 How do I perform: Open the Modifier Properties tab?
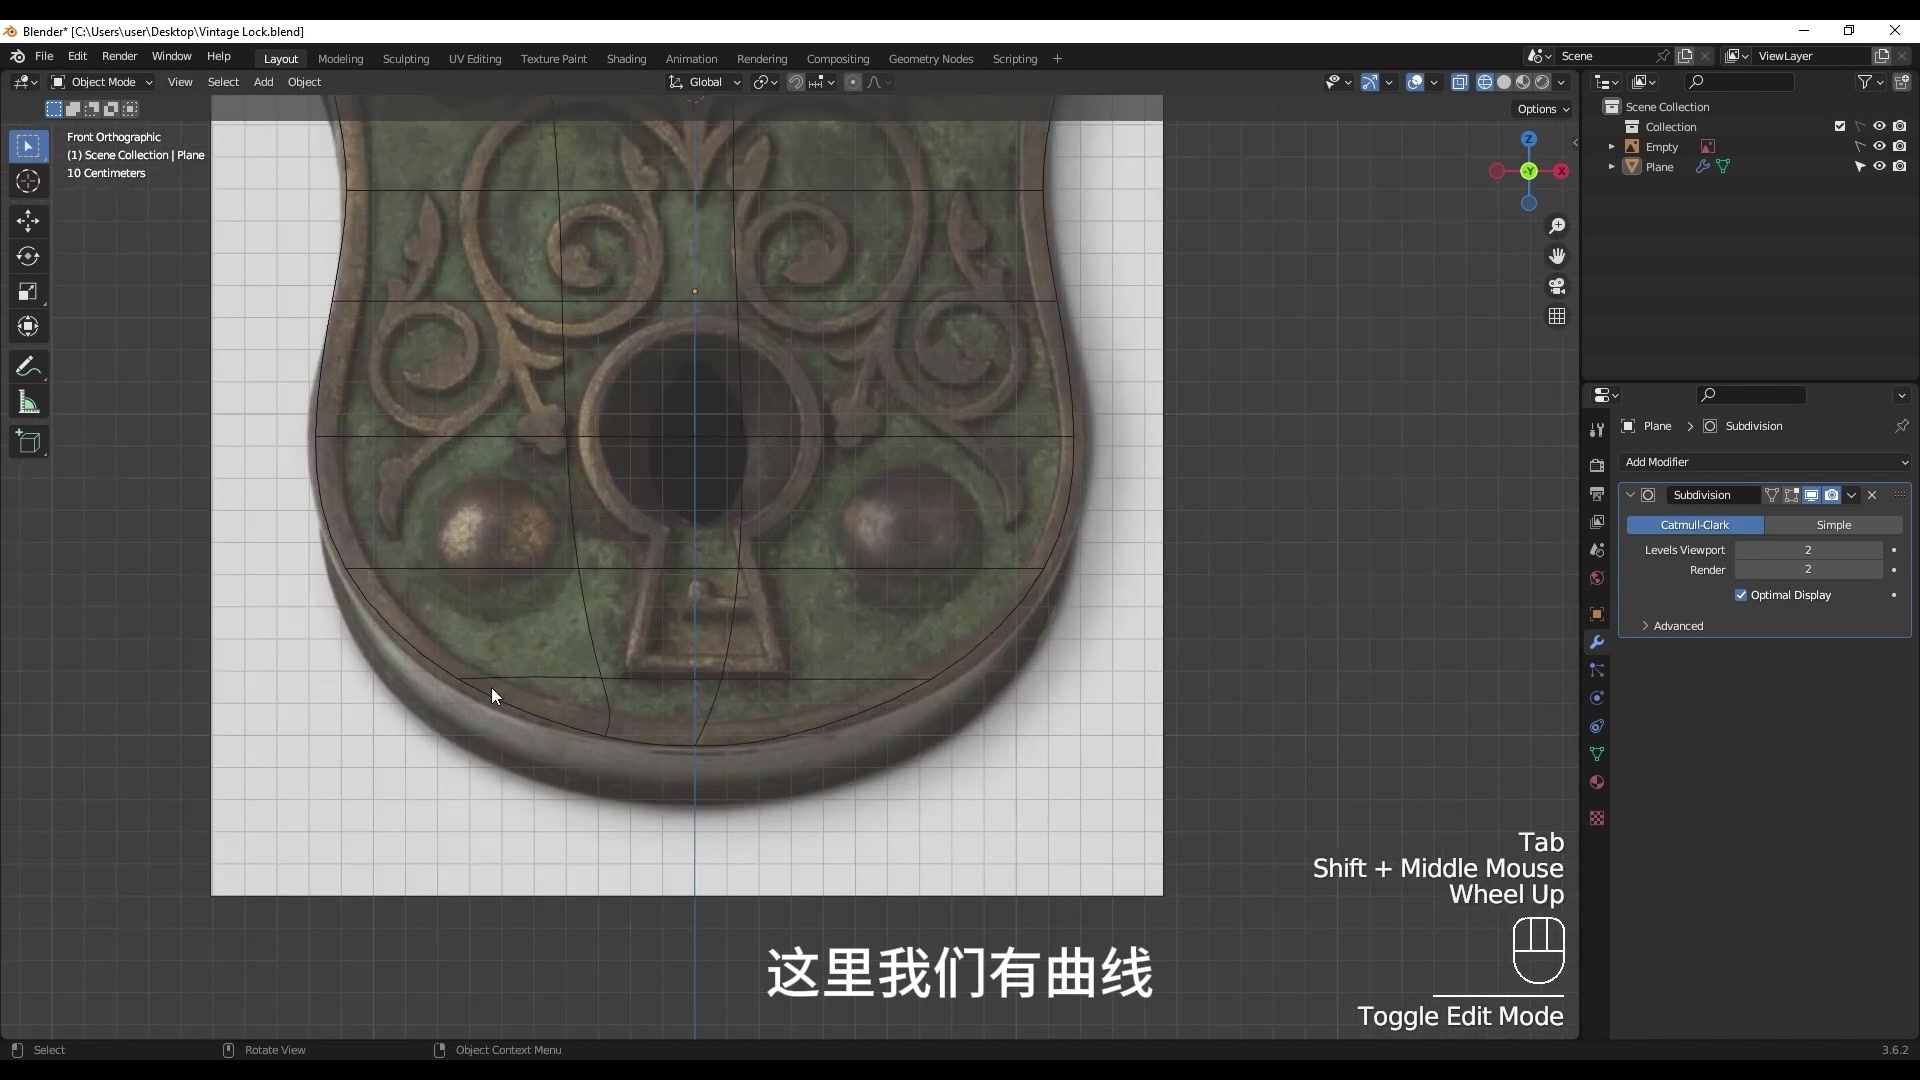(1596, 643)
